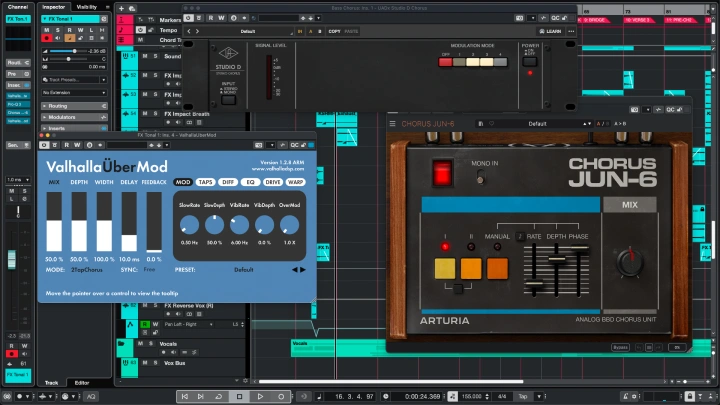Open the three-dots menu in the Studio D Chorus
This screenshot has height=405, width=720.
[571, 31]
